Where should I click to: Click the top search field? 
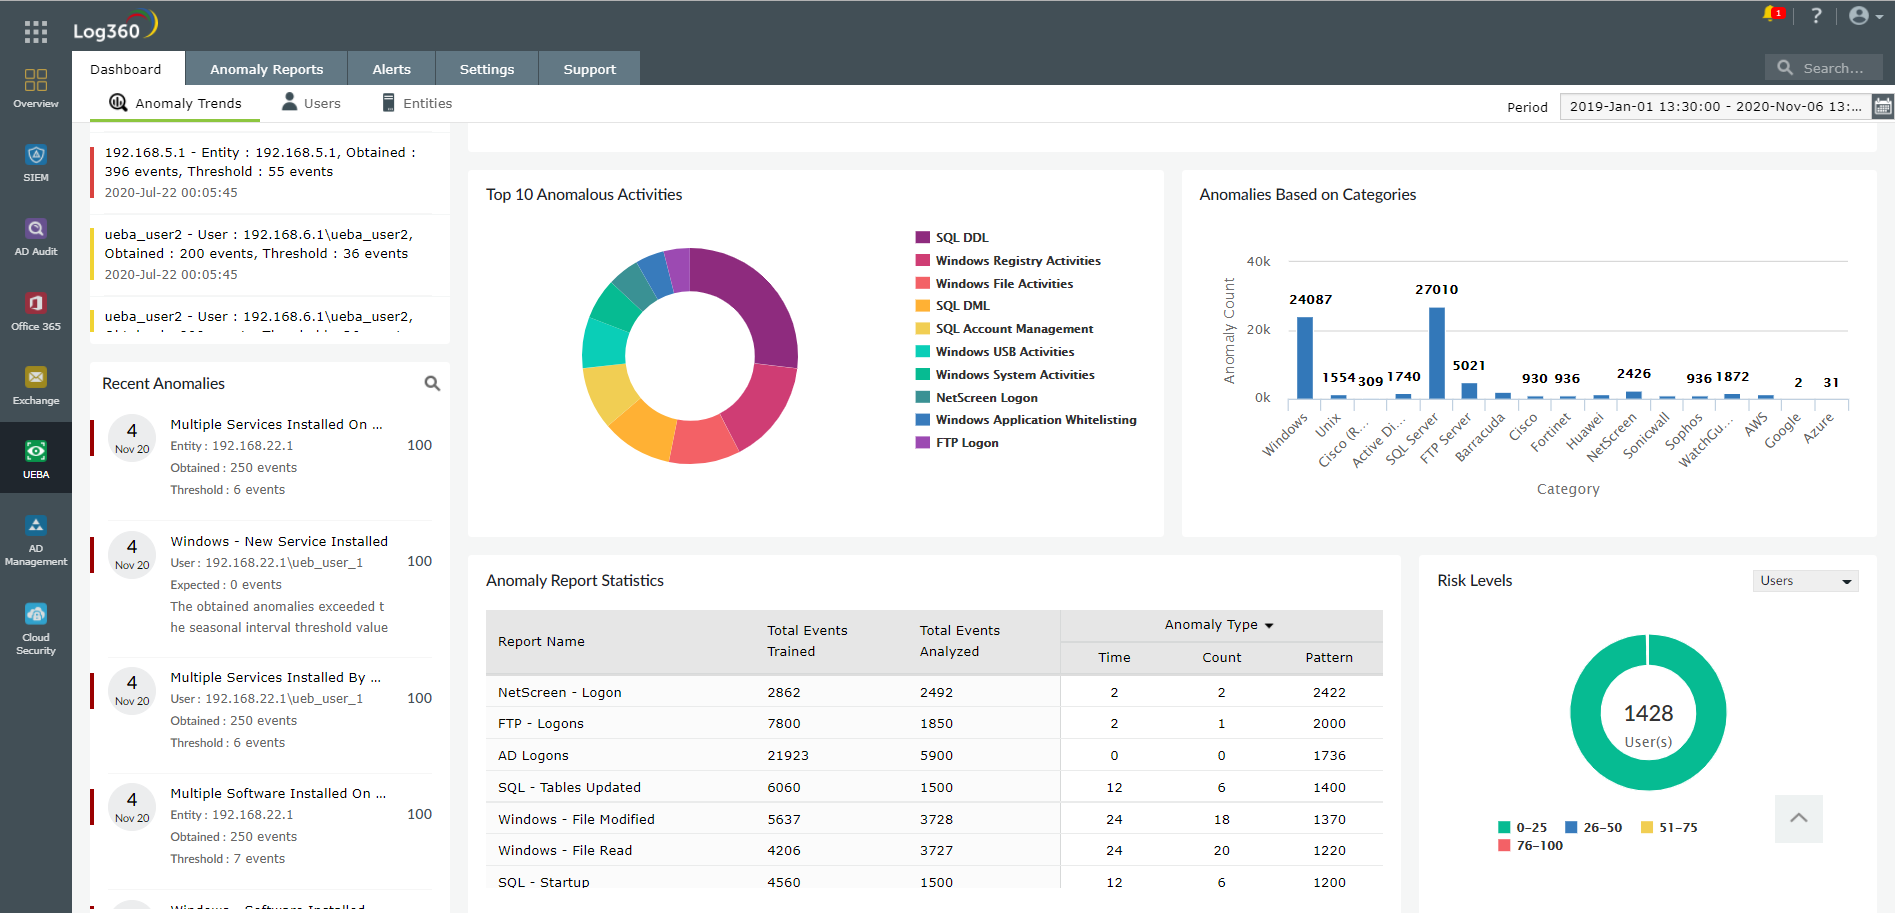coord(1824,68)
